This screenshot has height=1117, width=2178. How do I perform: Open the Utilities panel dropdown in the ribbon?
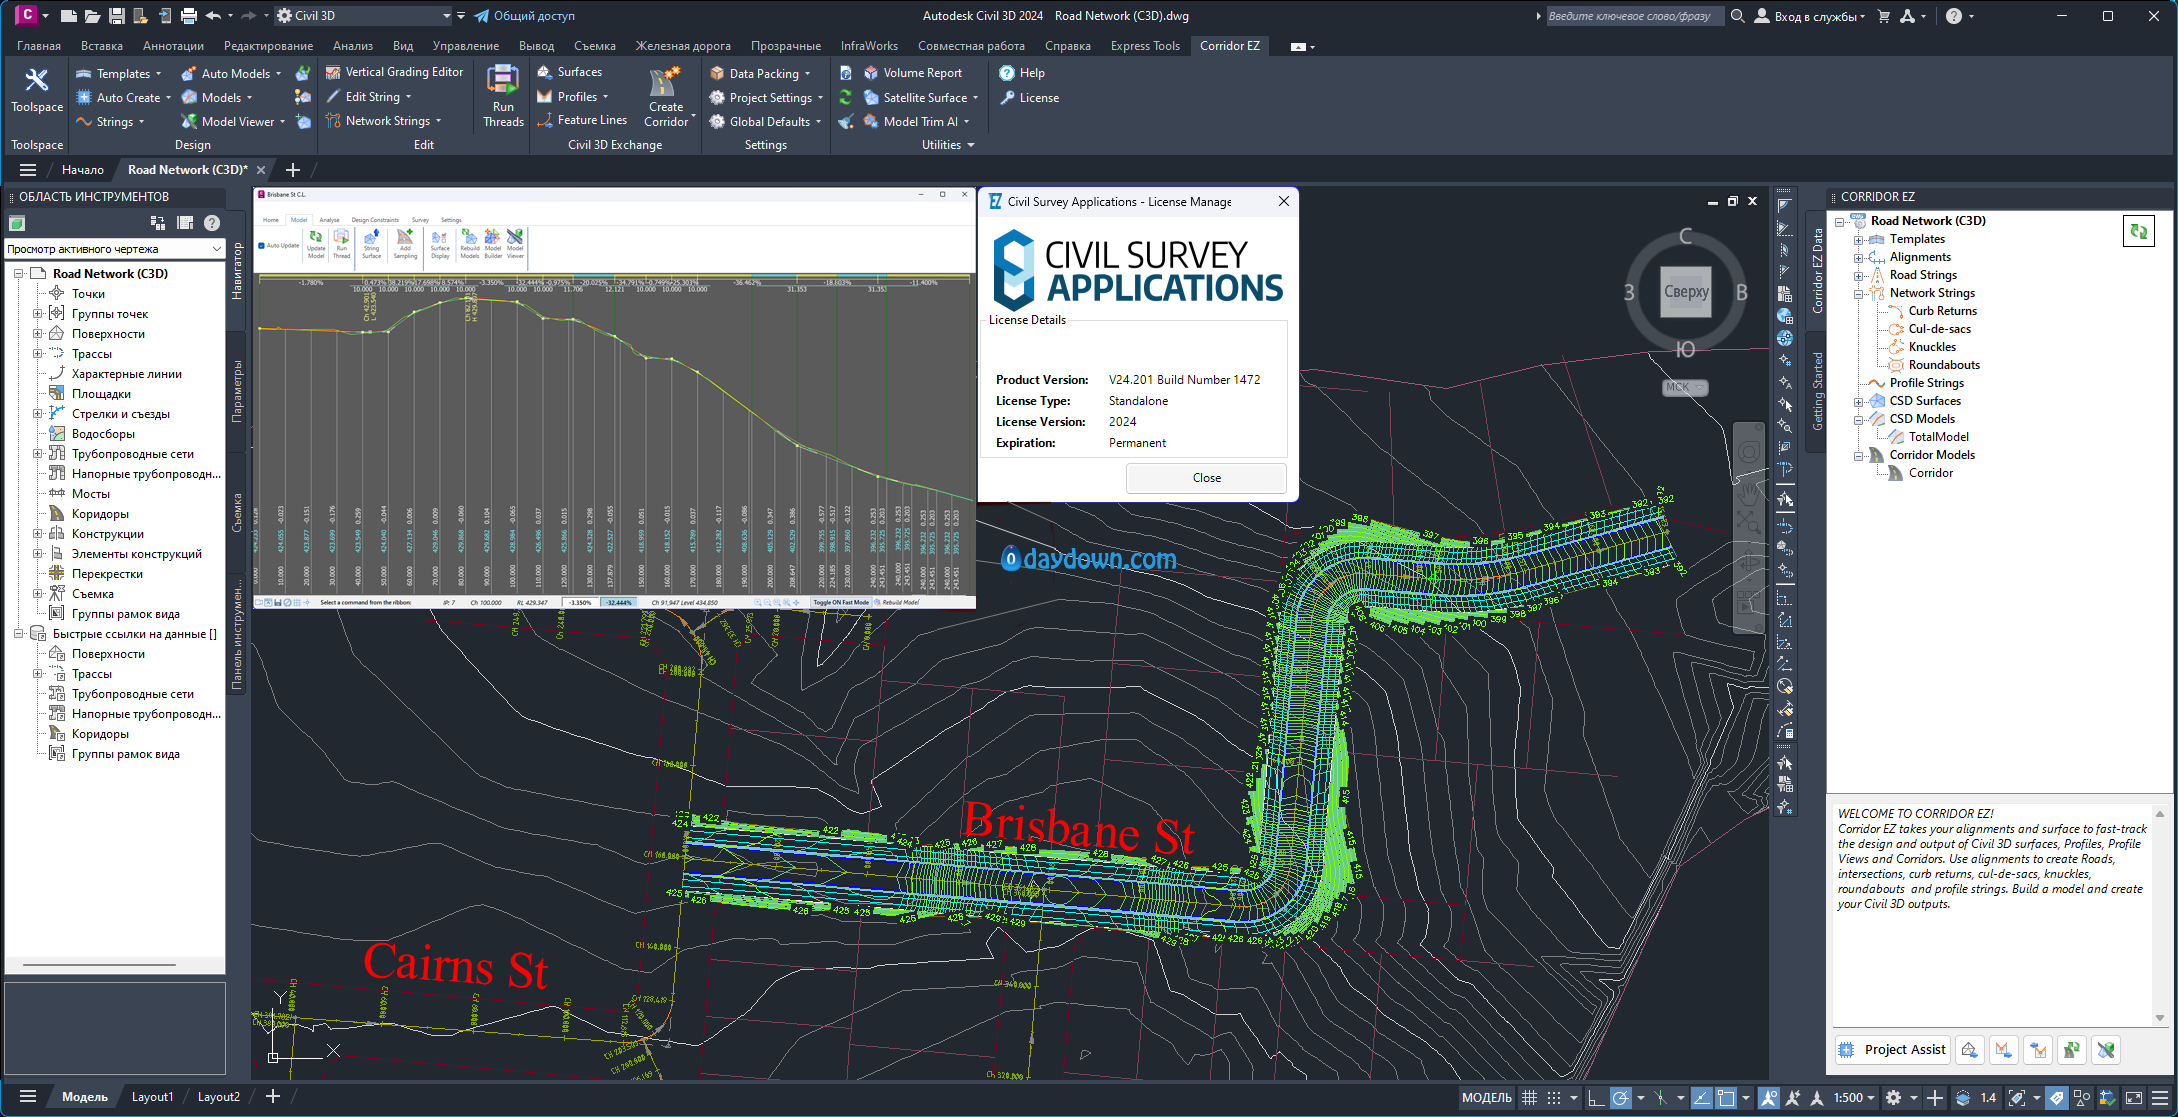coord(947,145)
